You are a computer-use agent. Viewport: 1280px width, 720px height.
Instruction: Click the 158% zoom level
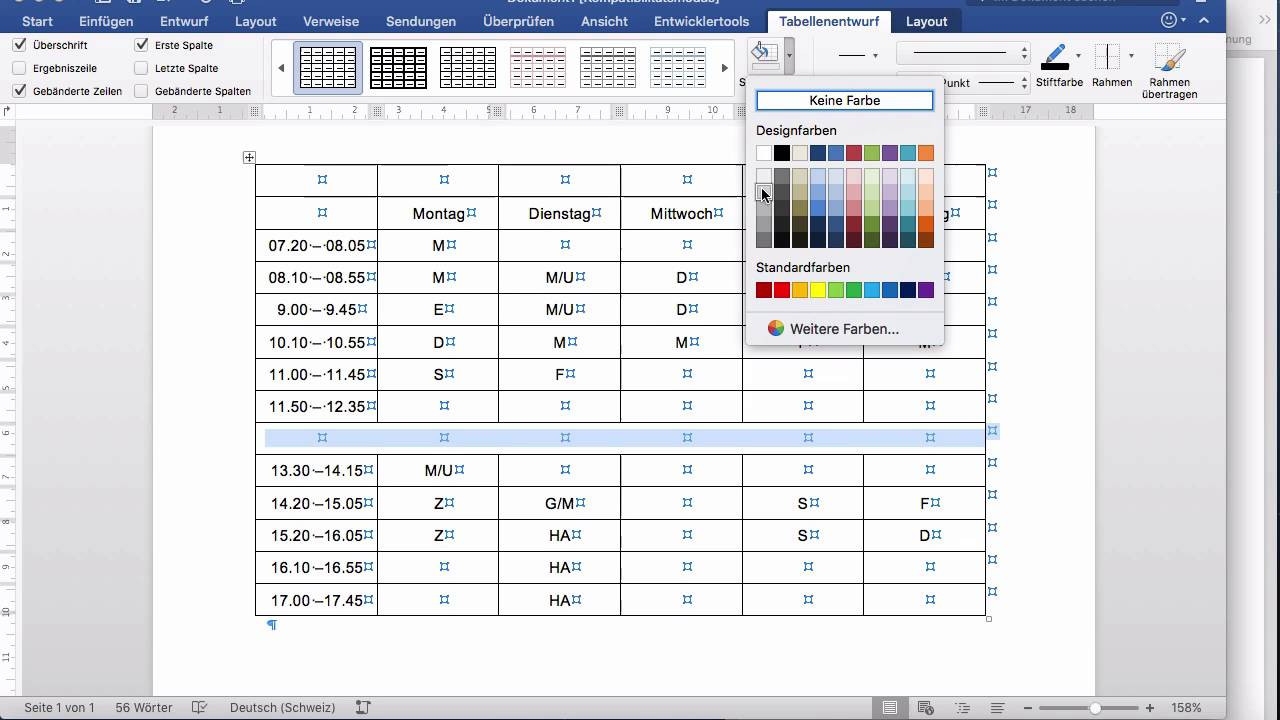pos(1187,707)
